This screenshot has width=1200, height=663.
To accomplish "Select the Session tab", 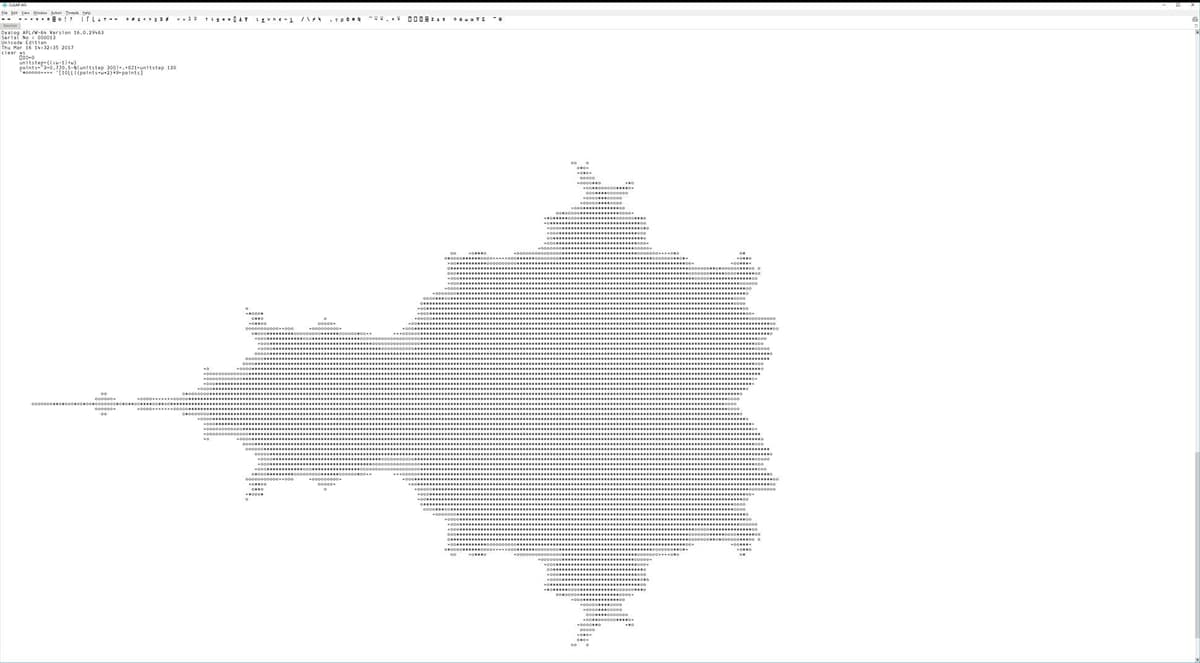I will click(x=10, y=25).
